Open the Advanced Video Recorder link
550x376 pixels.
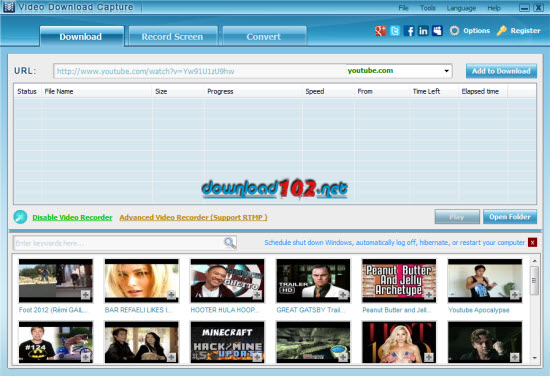(193, 217)
